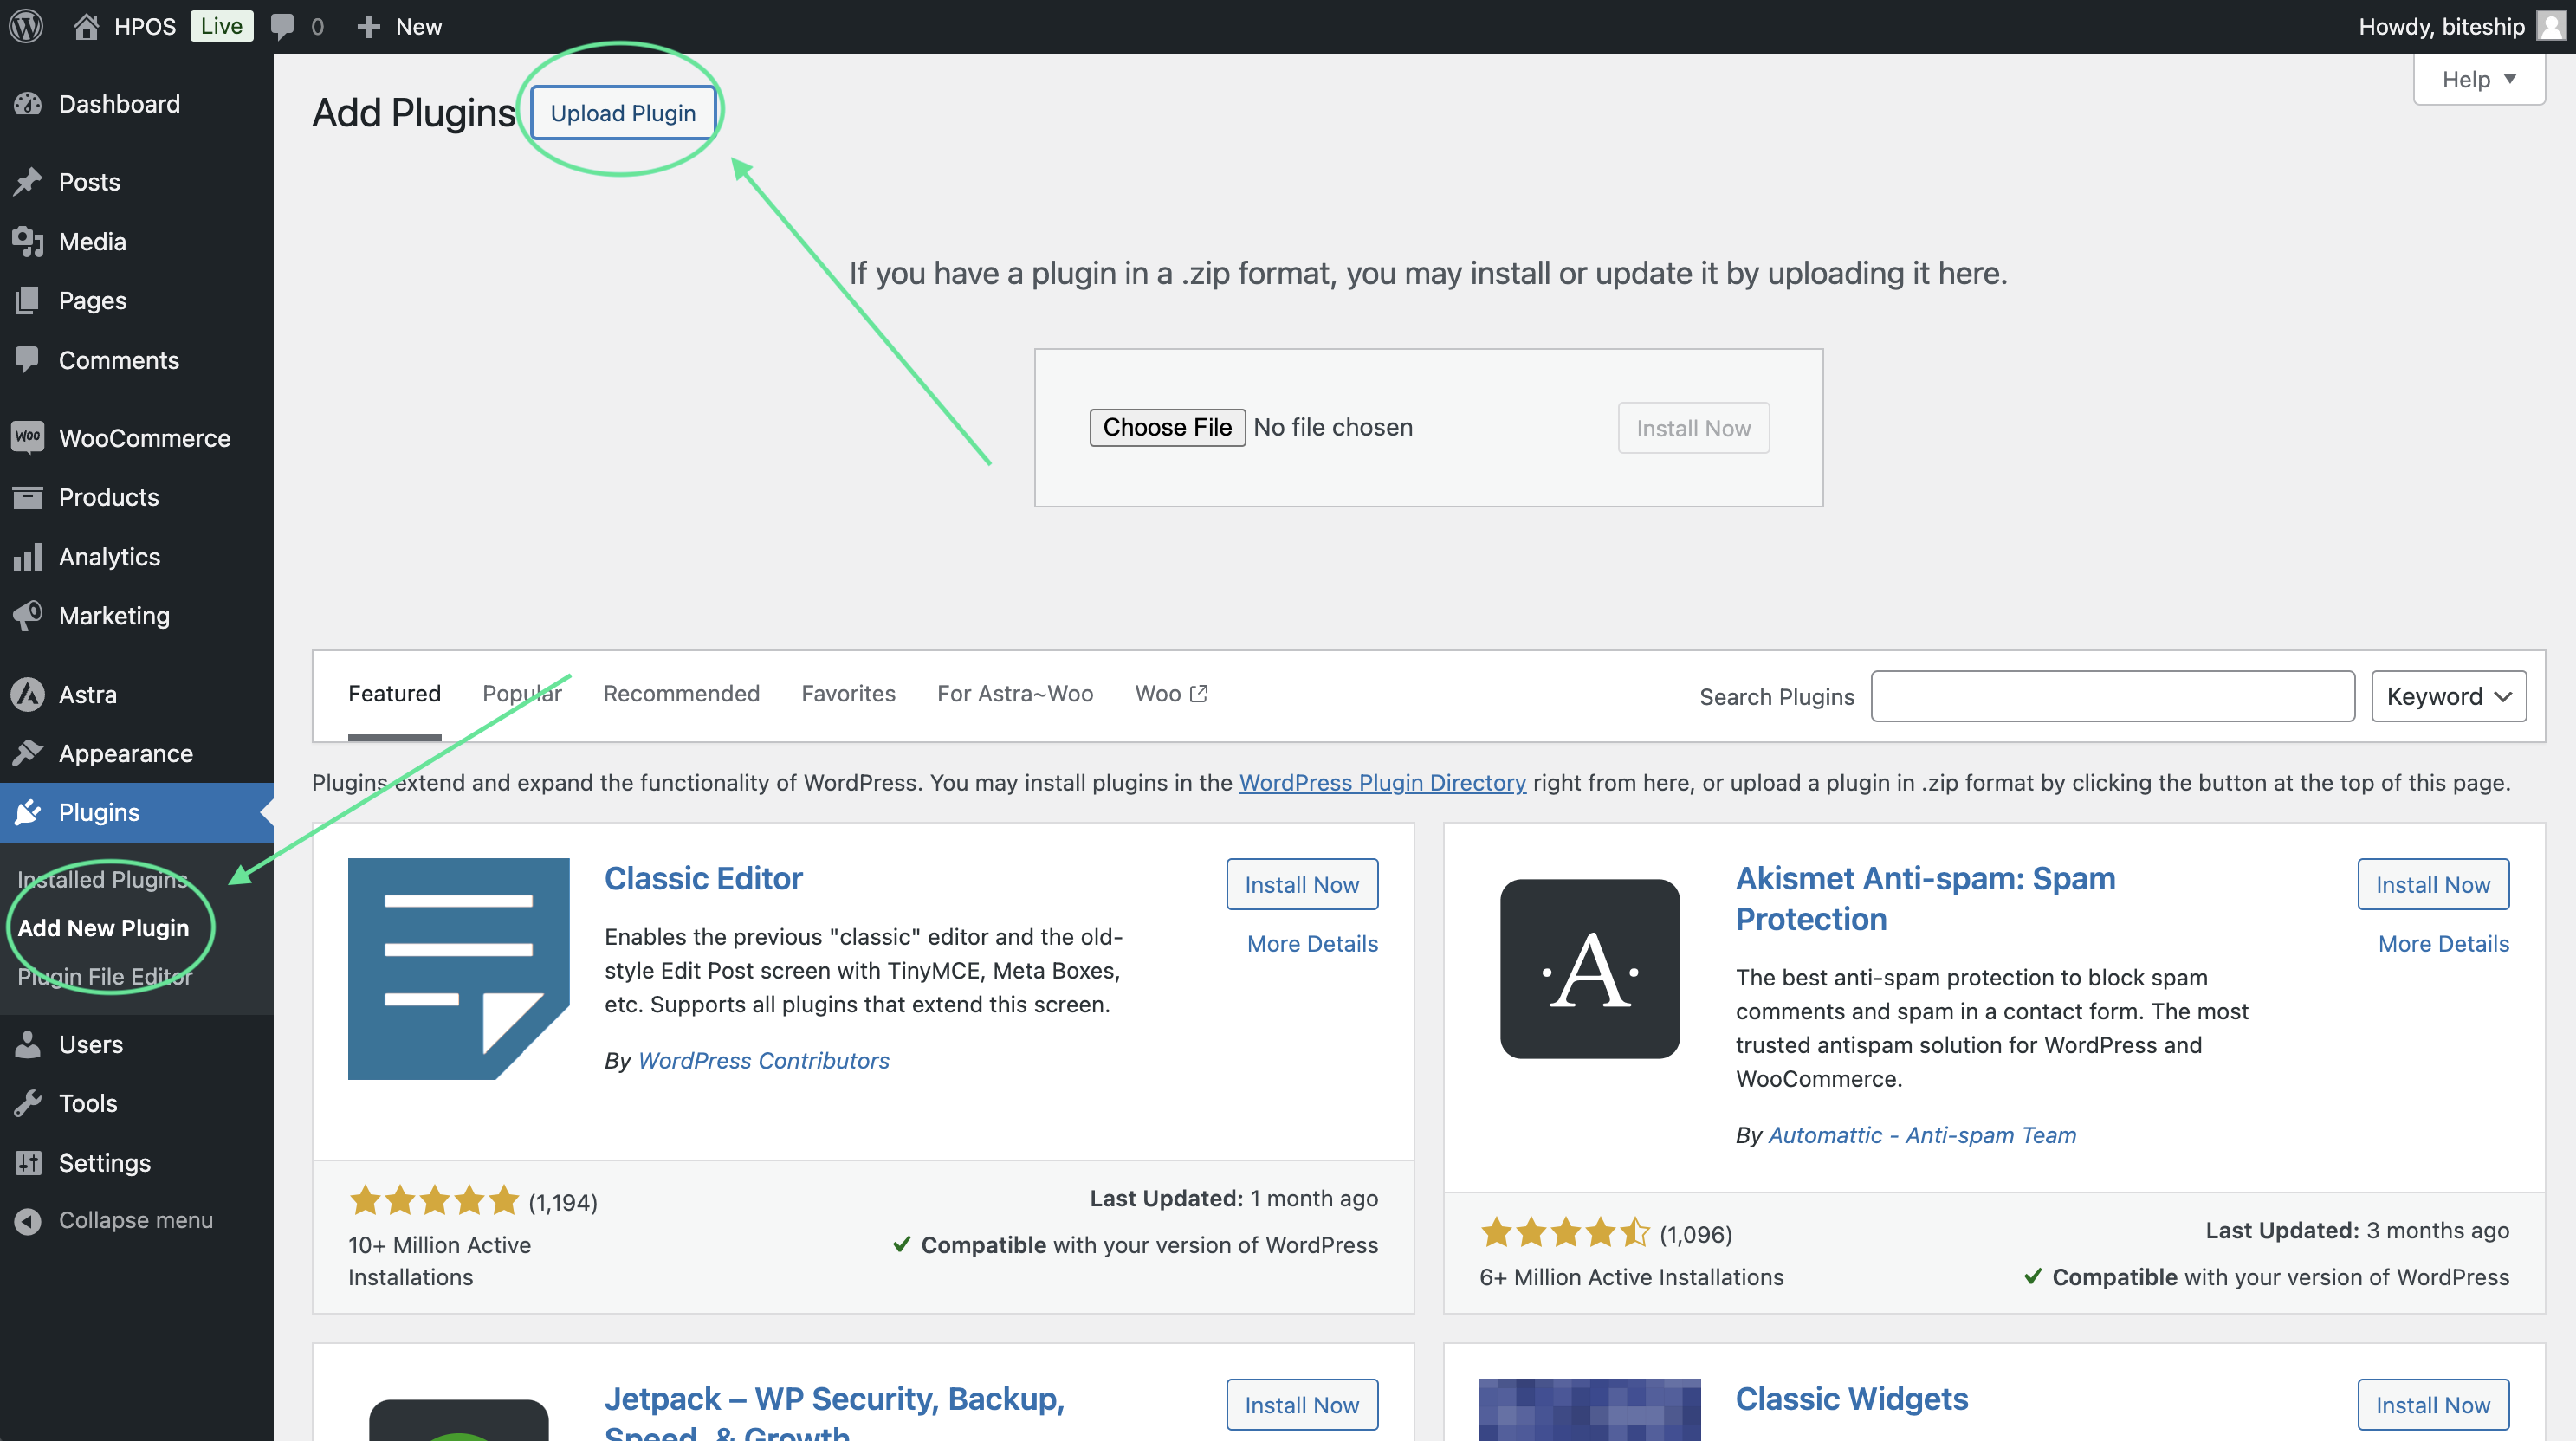2576x1441 pixels.
Task: Open the biteship user avatar
Action: 2551,26
